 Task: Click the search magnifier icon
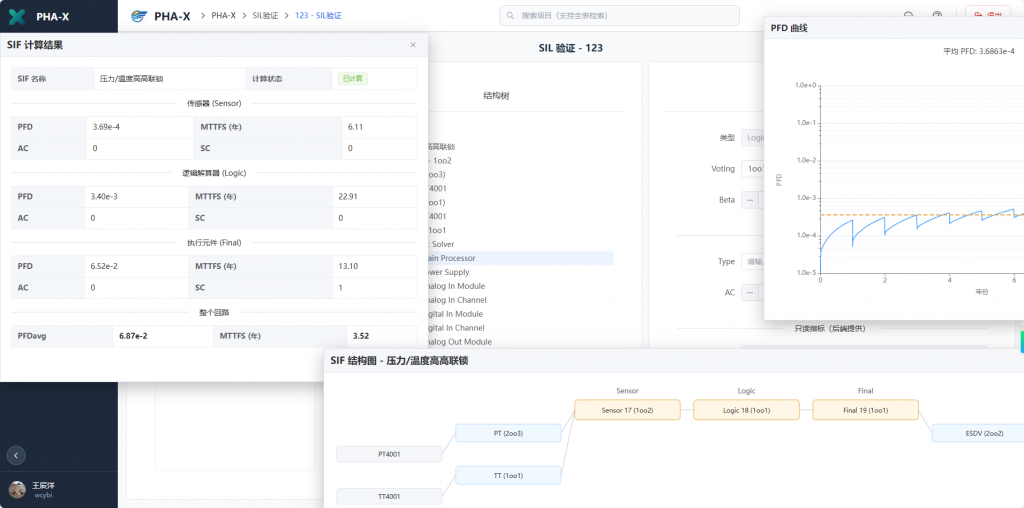pyautogui.click(x=512, y=16)
